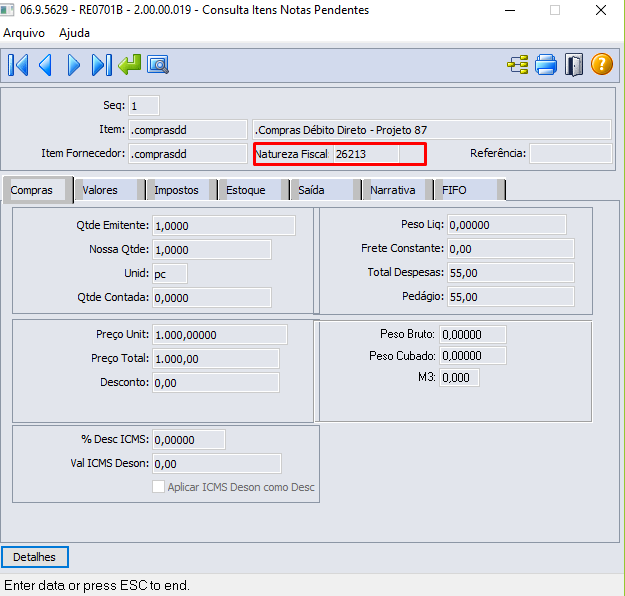Click the Unid field showing pc

click(x=170, y=274)
